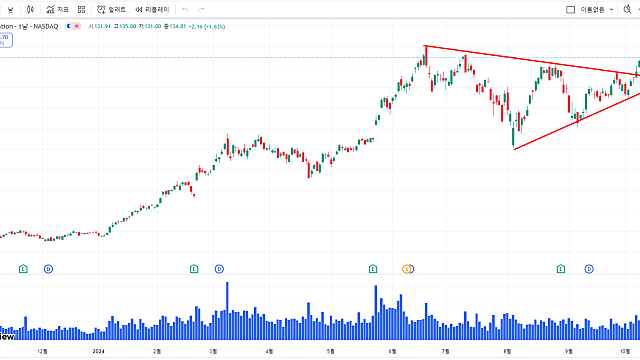This screenshot has width=640, height=360.
Task: Click the 6월 label on time axis
Action: click(x=392, y=351)
